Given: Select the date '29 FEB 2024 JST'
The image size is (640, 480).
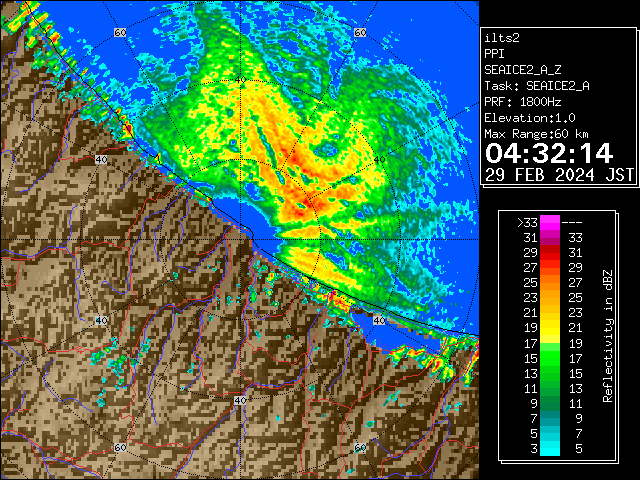Looking at the screenshot, I should (x=560, y=175).
